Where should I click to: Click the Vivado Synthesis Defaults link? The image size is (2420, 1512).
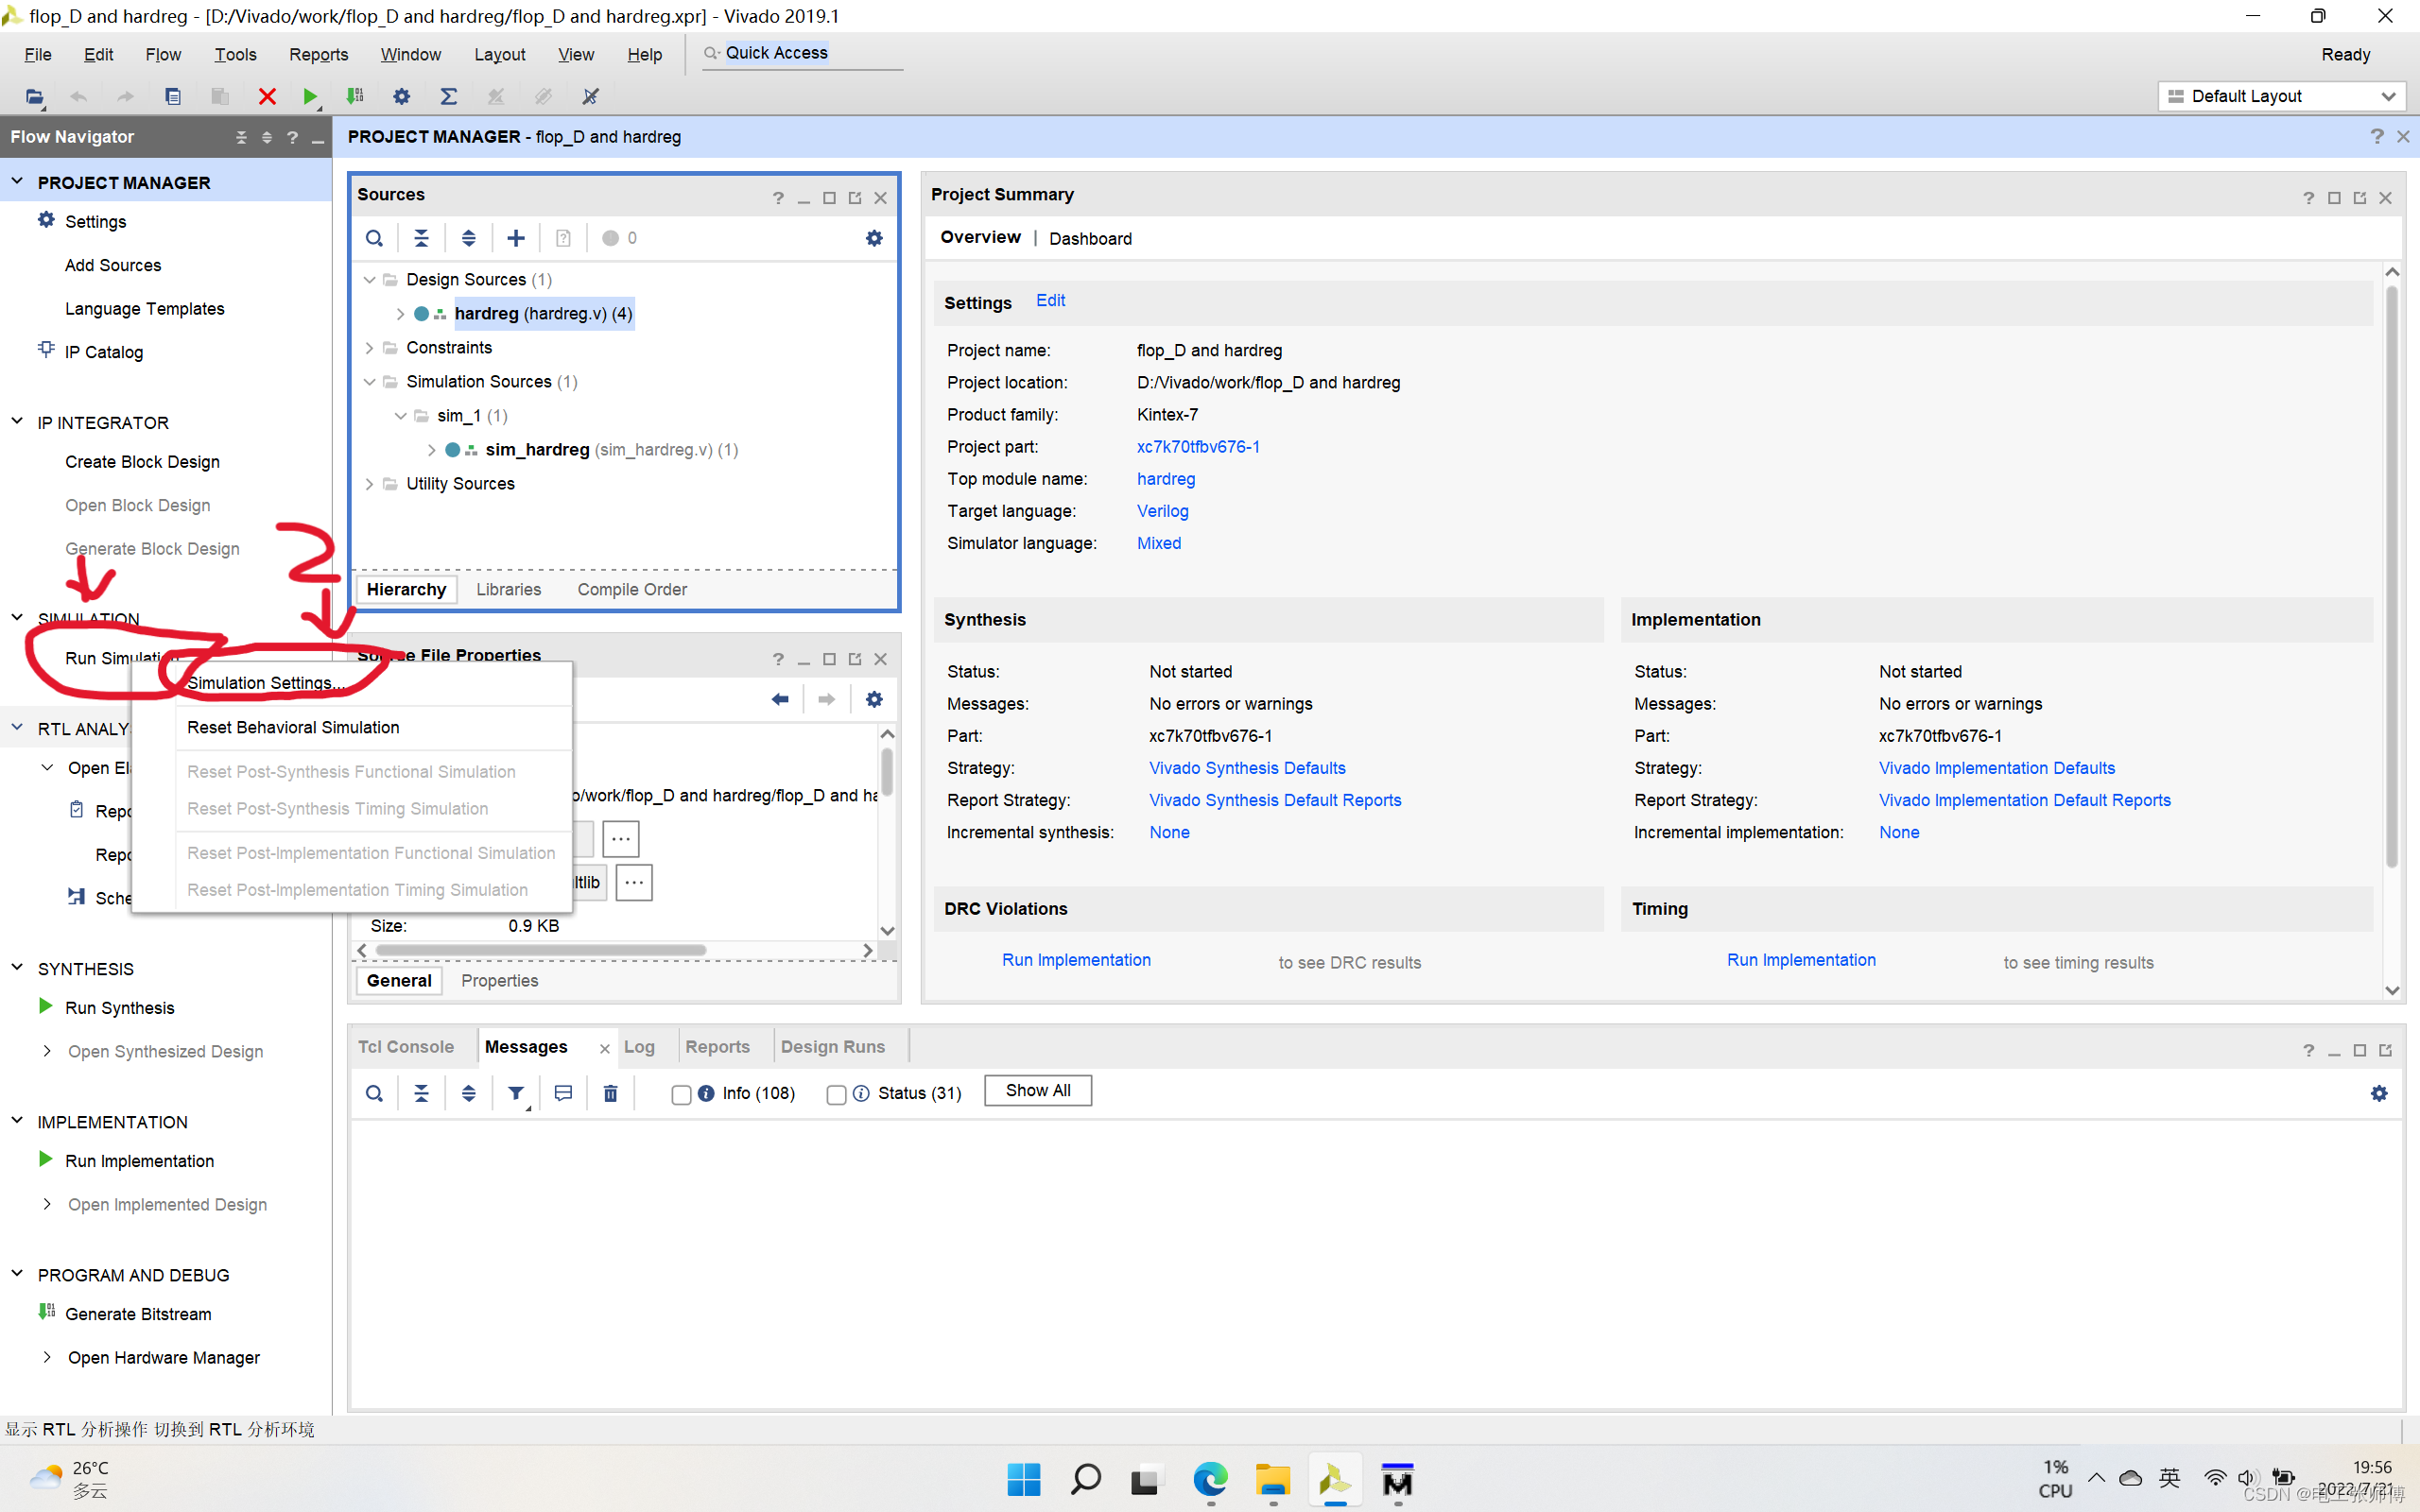click(1247, 768)
